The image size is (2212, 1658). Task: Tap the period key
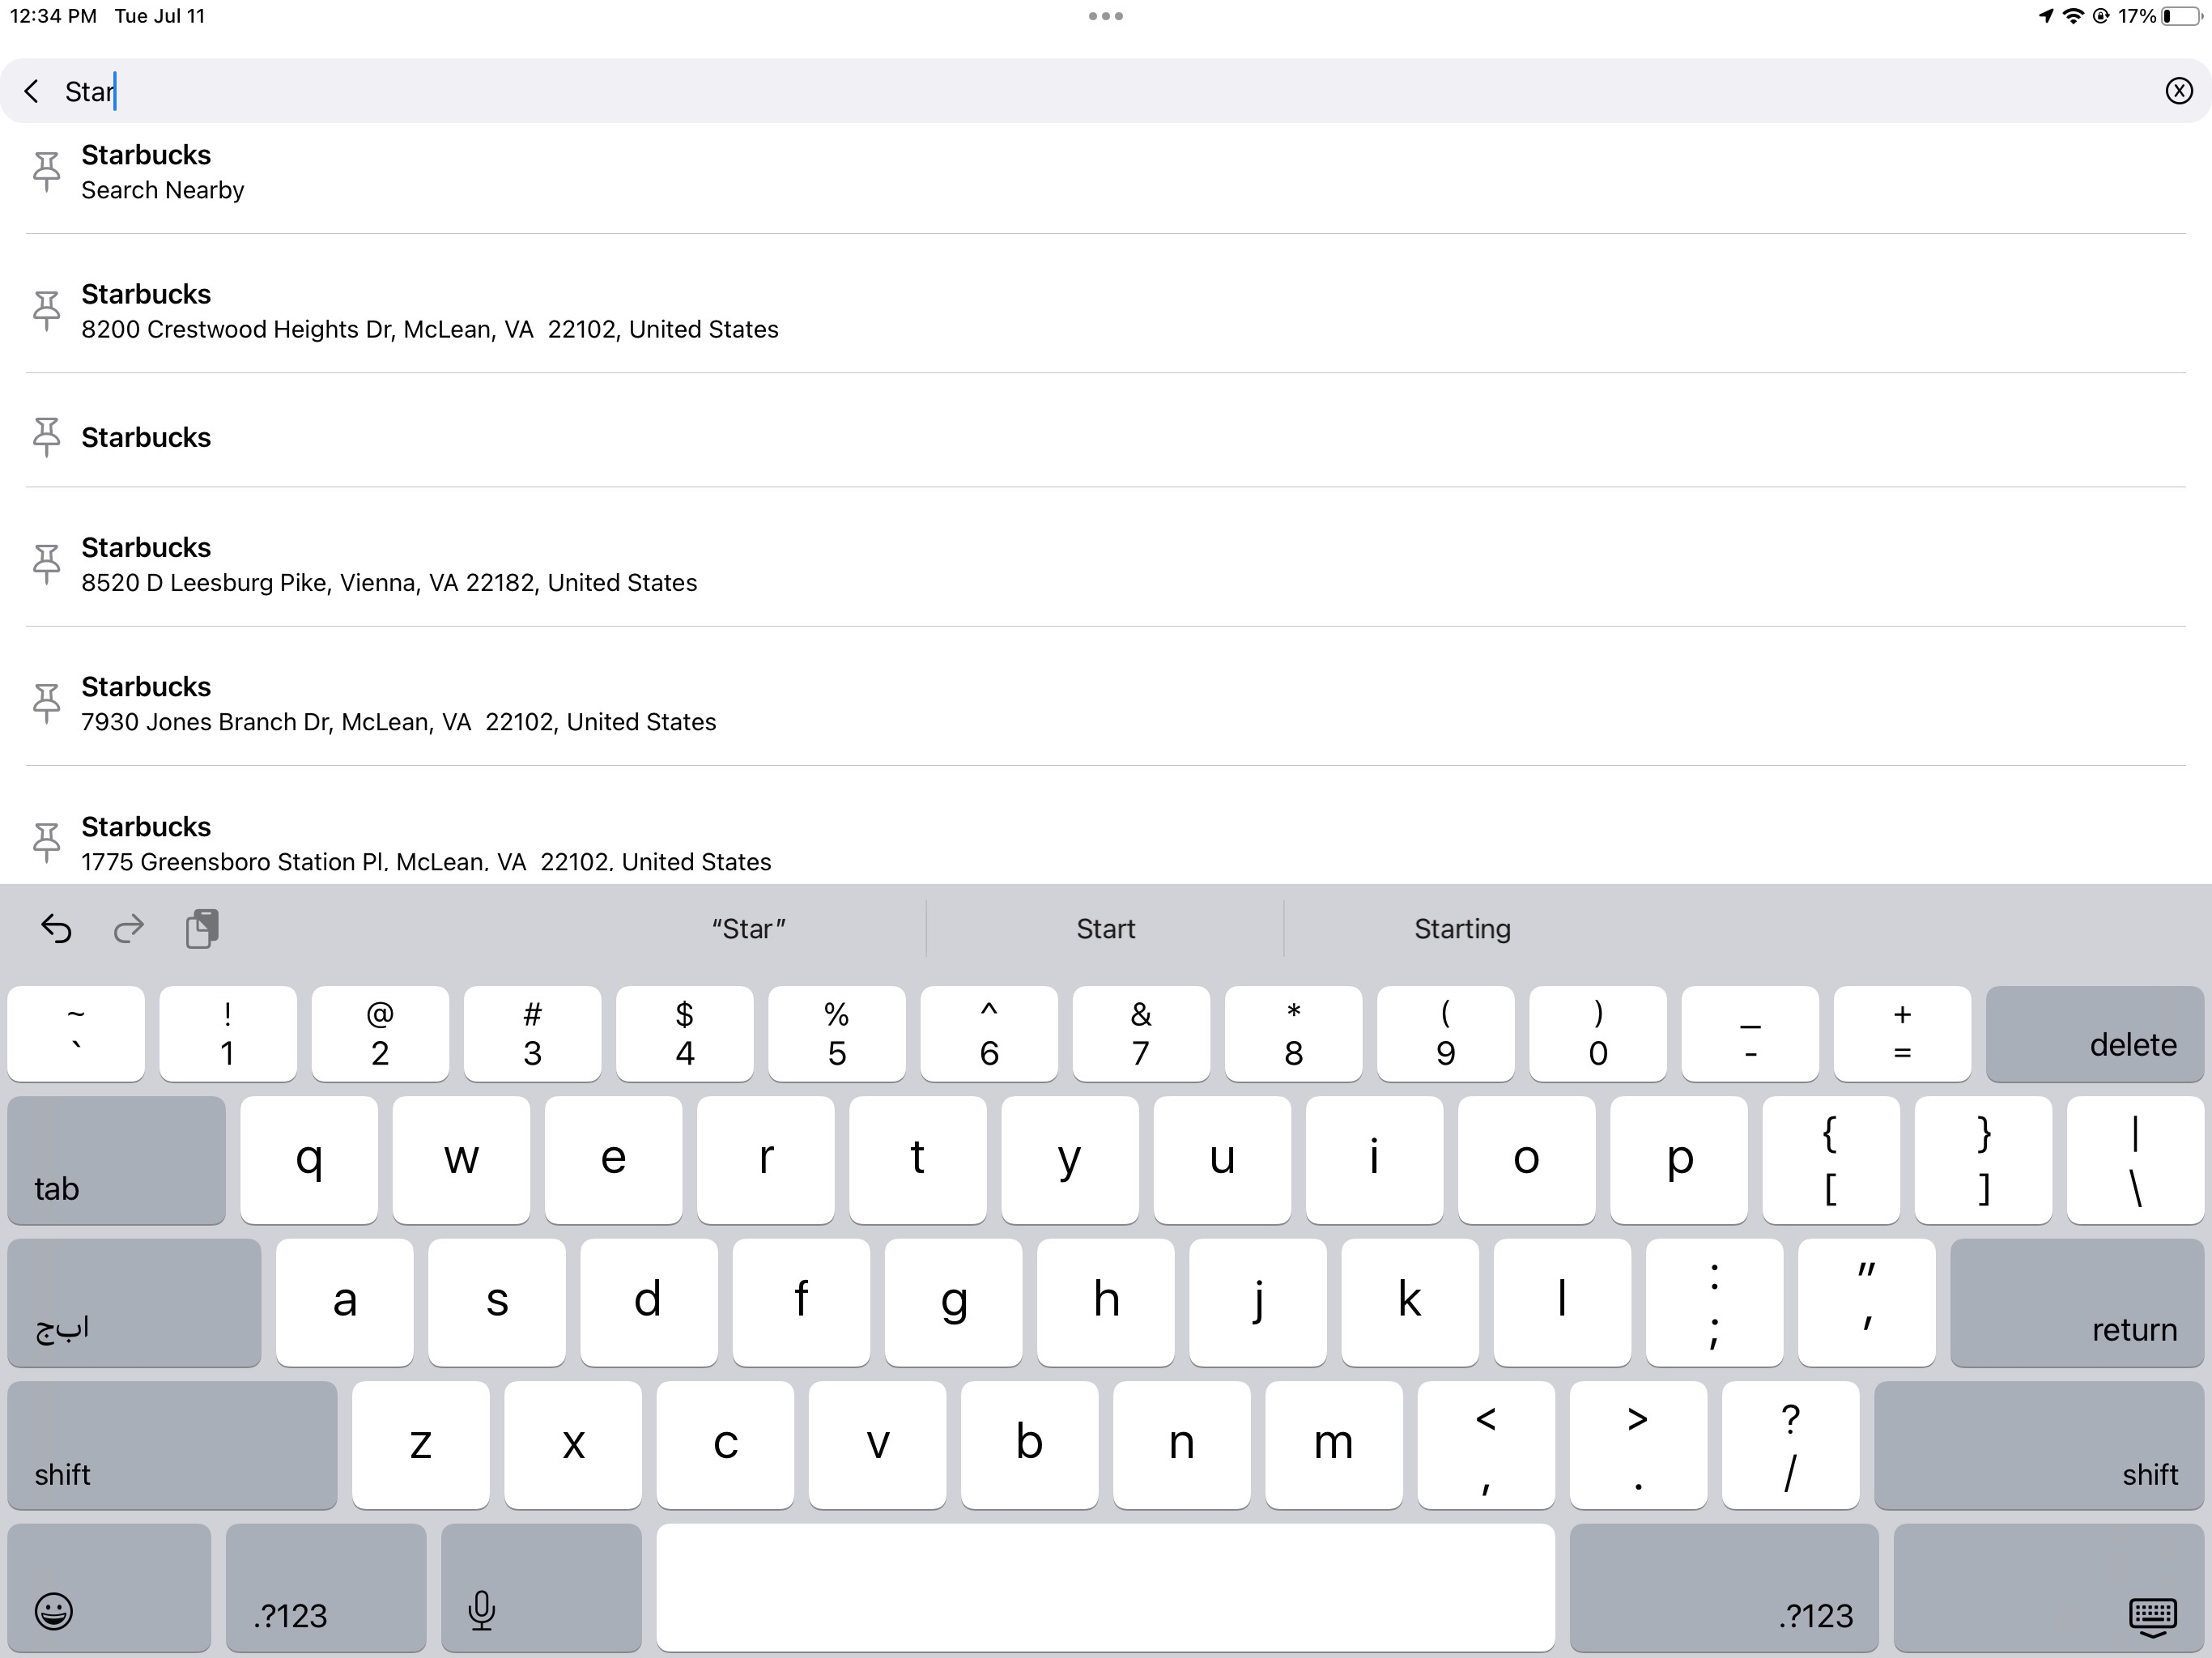1638,1445
